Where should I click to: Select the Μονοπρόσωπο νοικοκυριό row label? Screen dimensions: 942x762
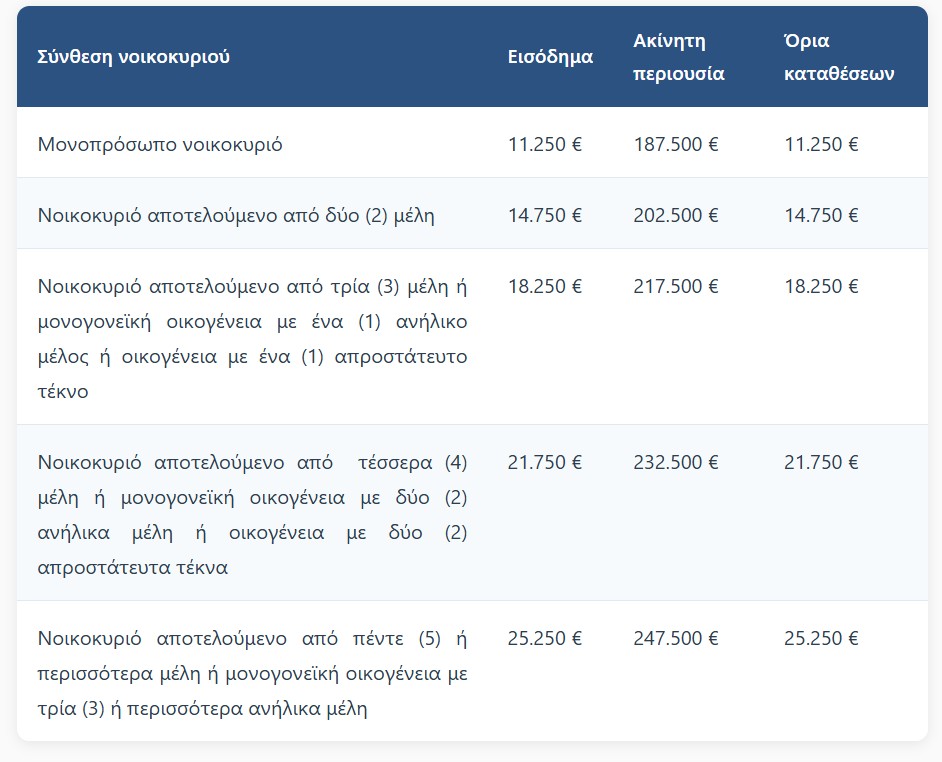click(160, 144)
